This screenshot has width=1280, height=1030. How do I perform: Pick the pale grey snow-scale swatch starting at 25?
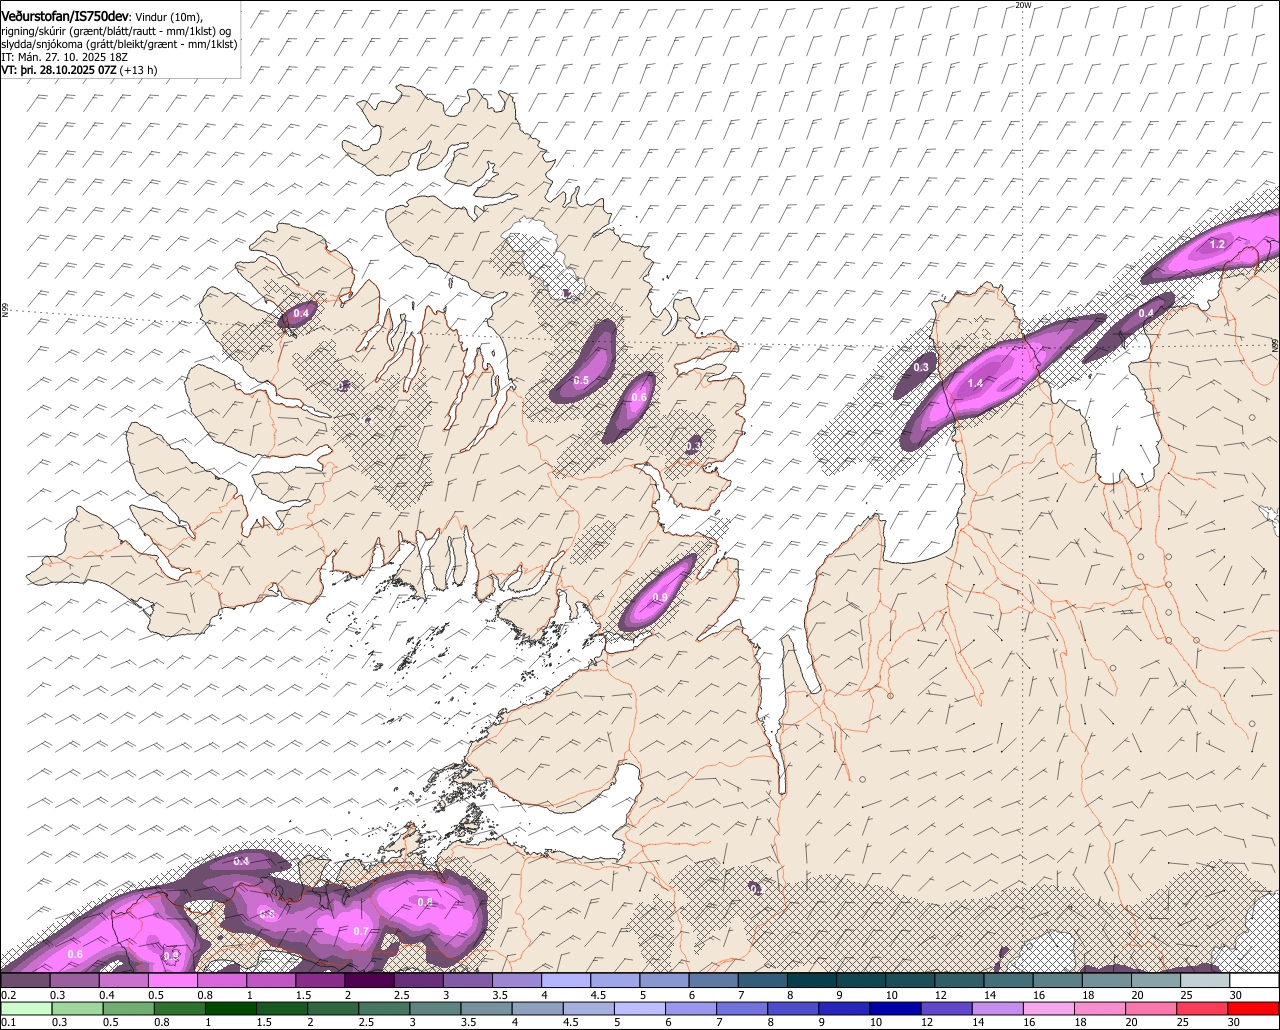1205,981
